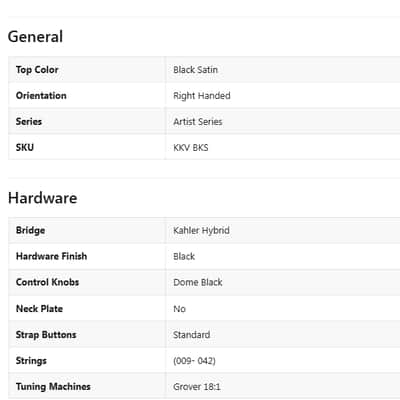
Task: Click the Neck Plate label
Action: 39,309
